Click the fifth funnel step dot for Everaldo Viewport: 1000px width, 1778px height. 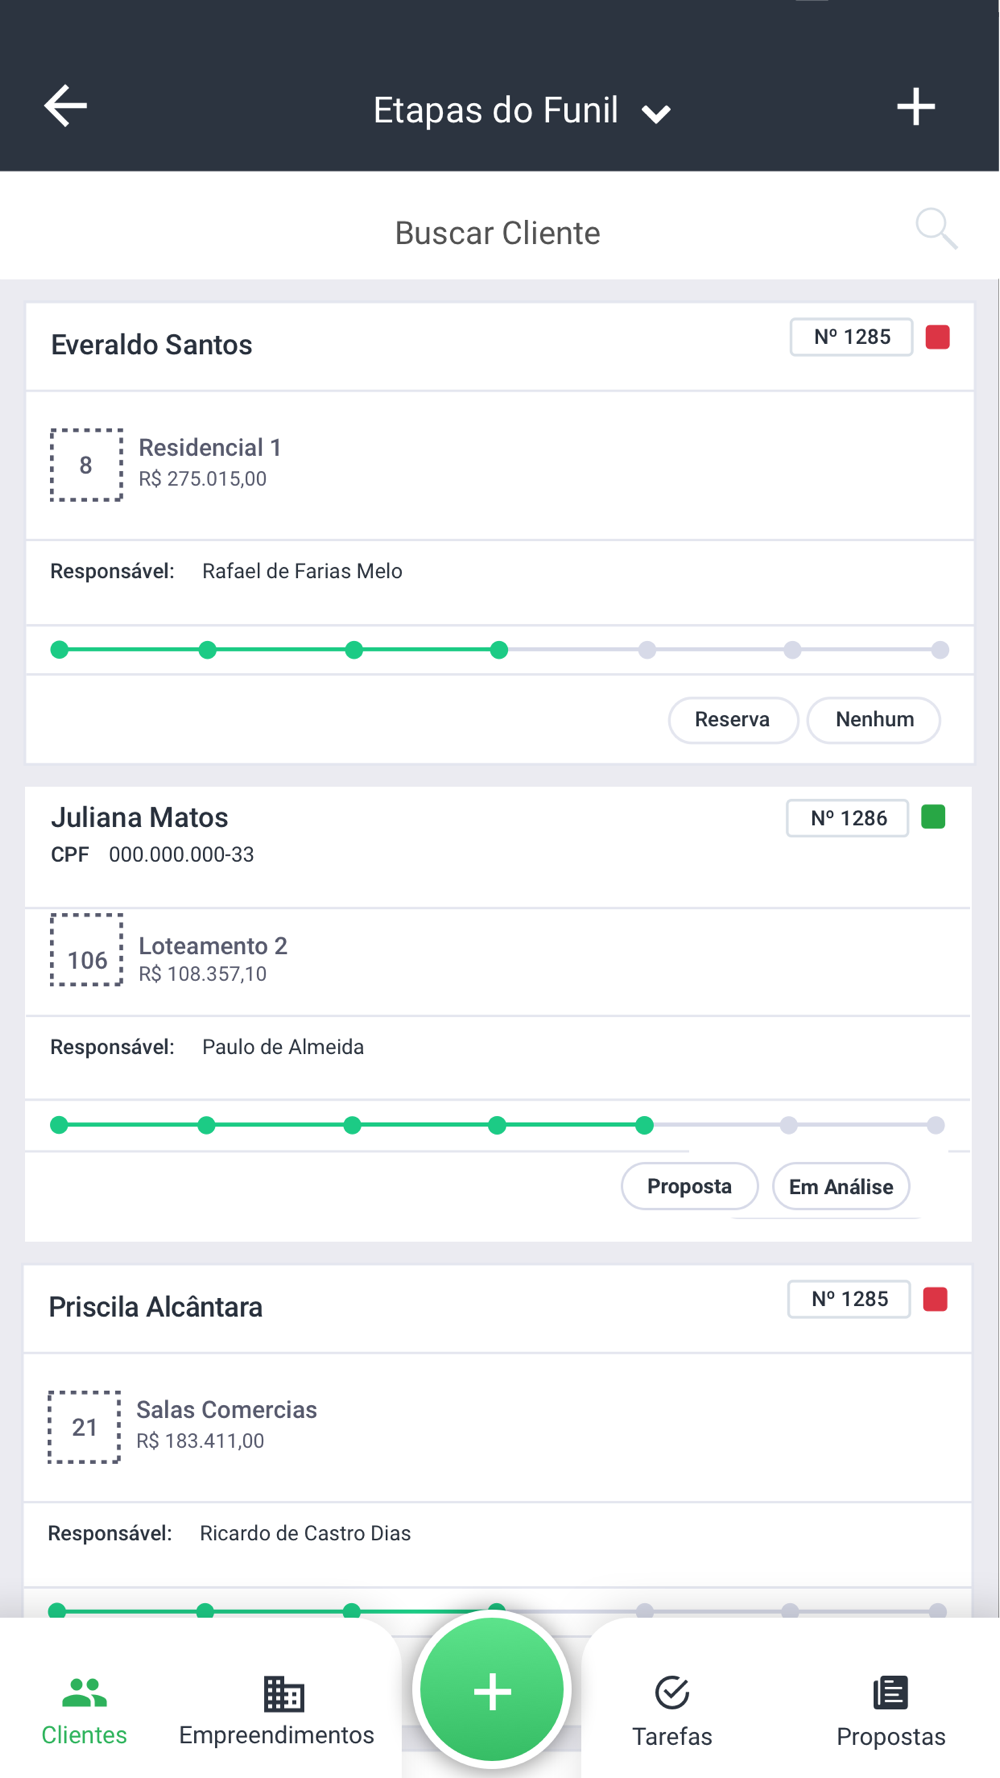[647, 650]
